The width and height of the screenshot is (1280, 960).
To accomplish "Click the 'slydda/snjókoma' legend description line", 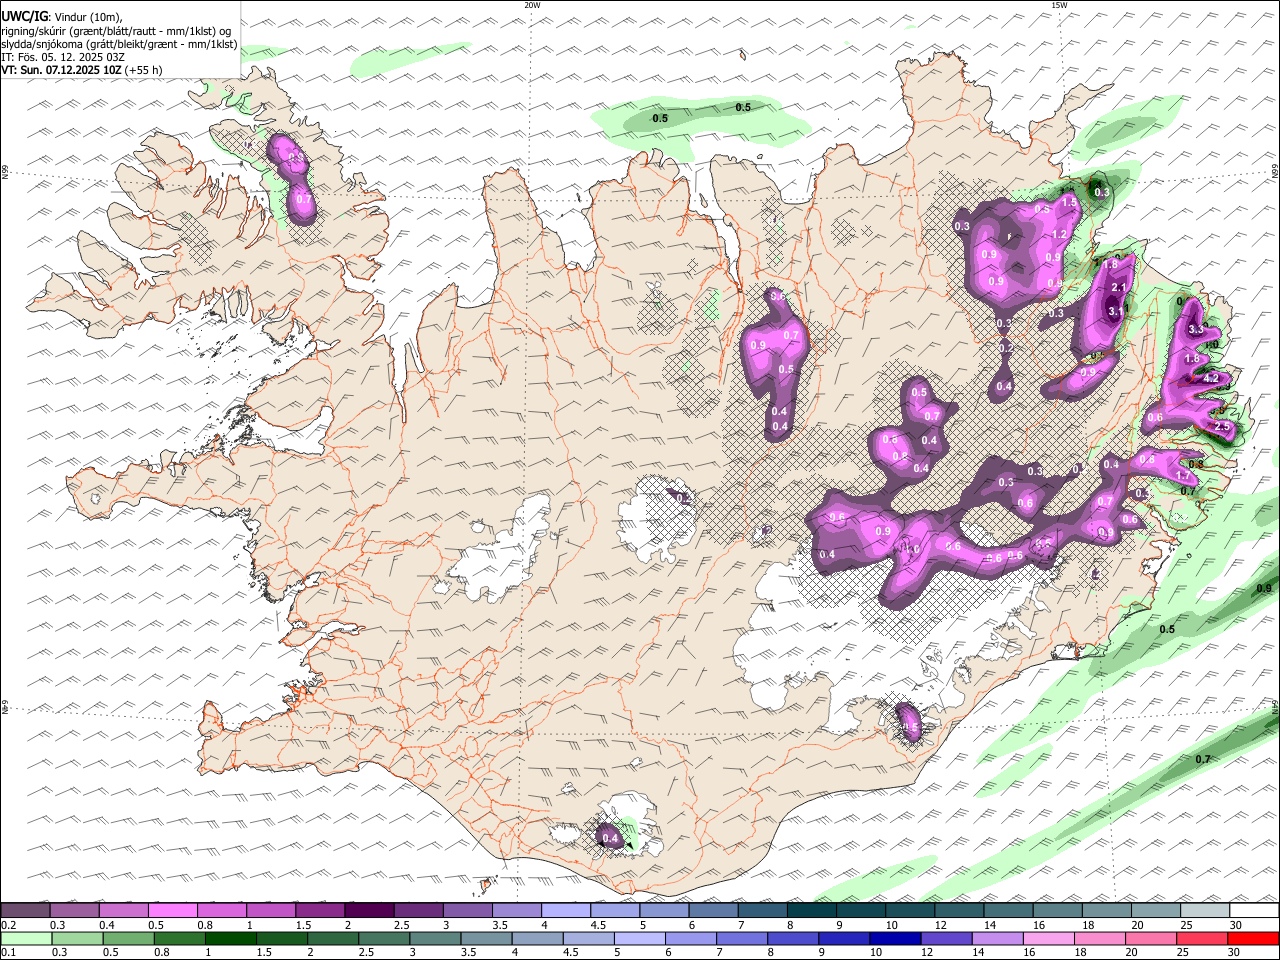I will click(x=119, y=44).
